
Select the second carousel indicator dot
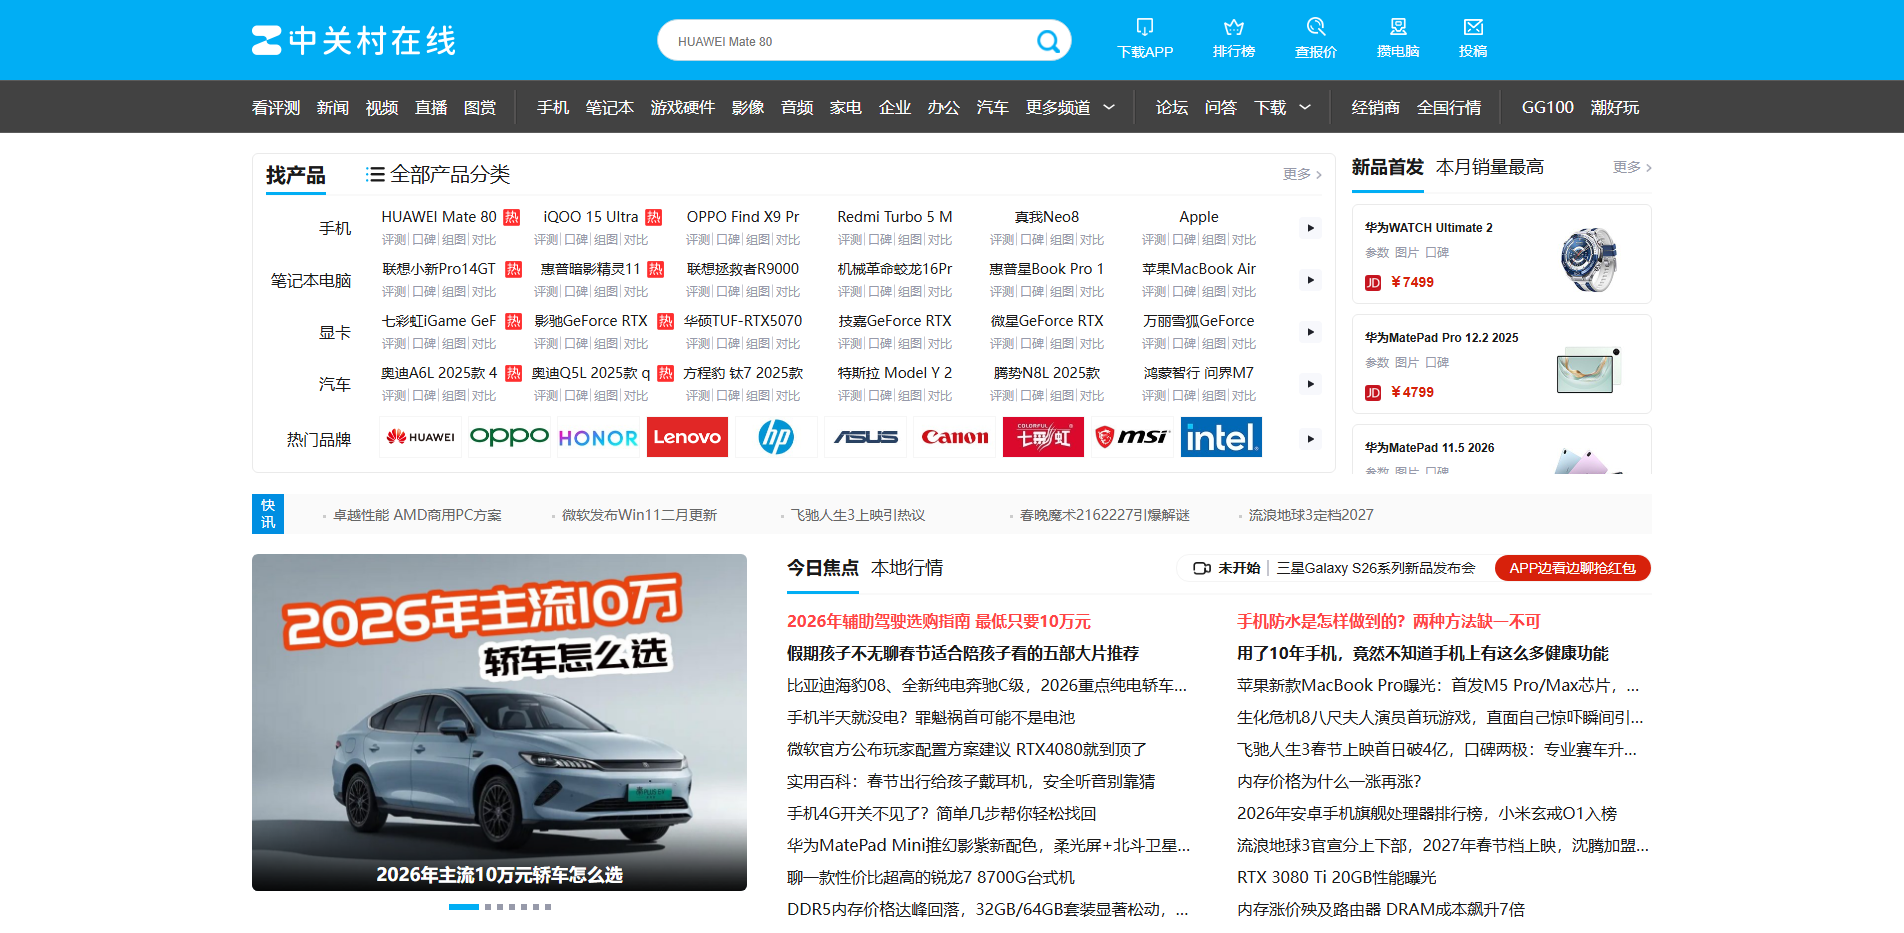[488, 907]
